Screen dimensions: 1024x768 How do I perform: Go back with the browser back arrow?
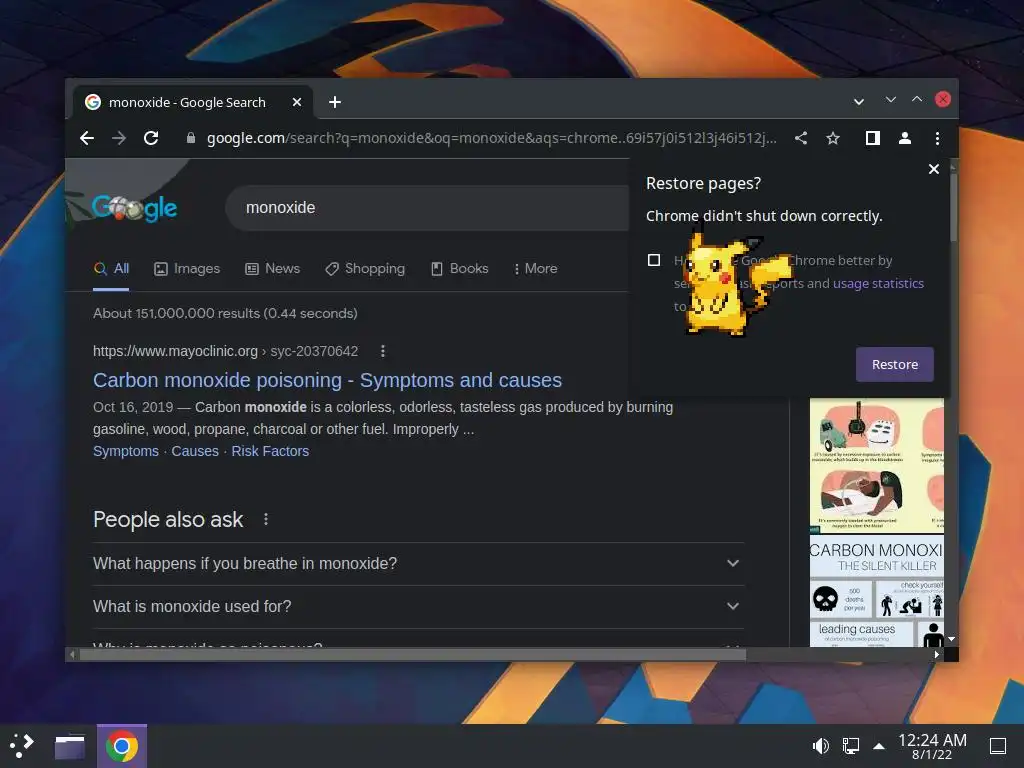[x=87, y=138]
